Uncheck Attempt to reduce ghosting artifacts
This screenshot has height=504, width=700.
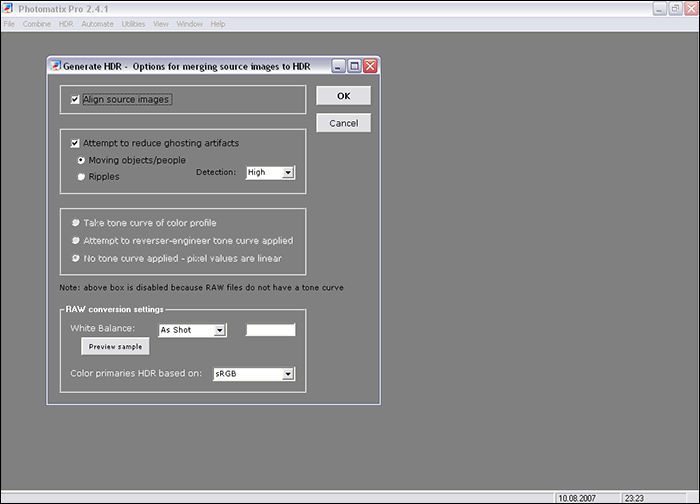click(75, 143)
